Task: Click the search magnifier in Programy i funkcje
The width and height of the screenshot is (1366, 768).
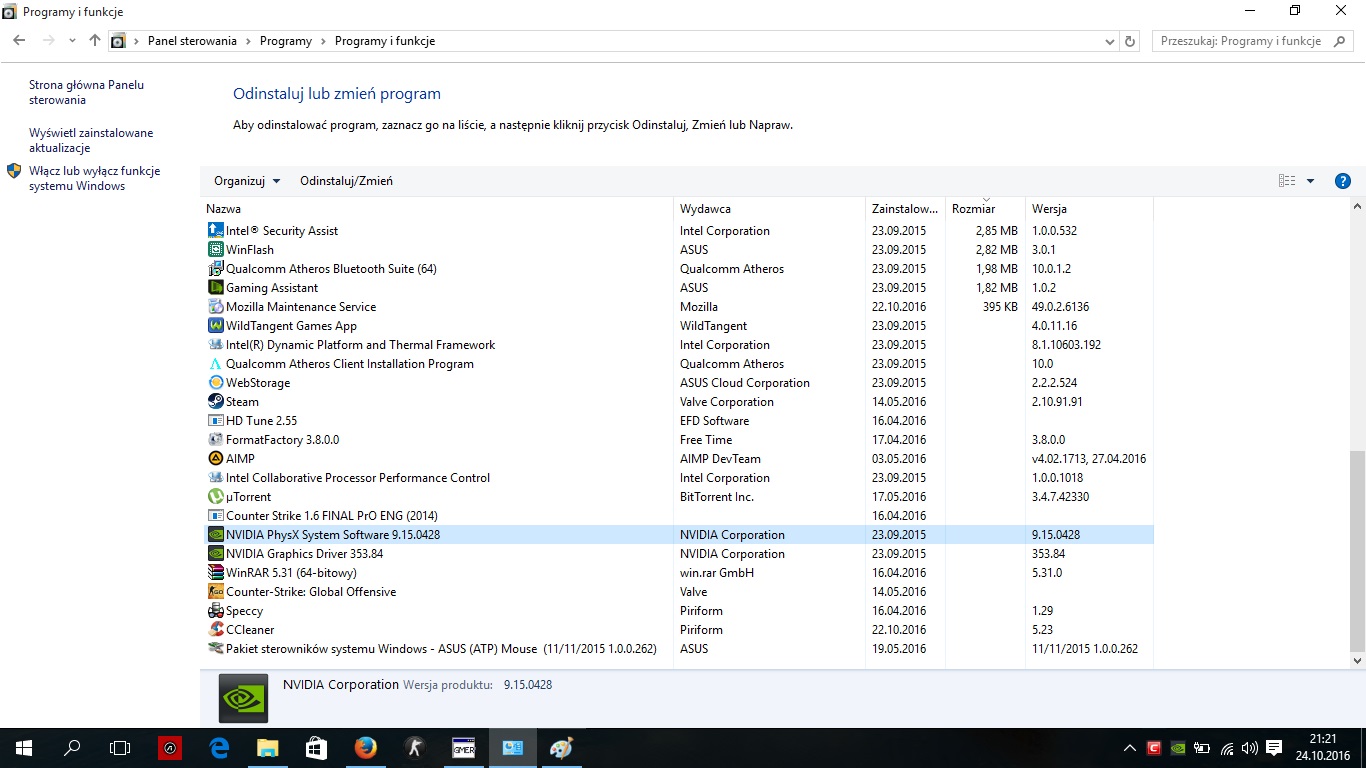Action: coord(1340,41)
